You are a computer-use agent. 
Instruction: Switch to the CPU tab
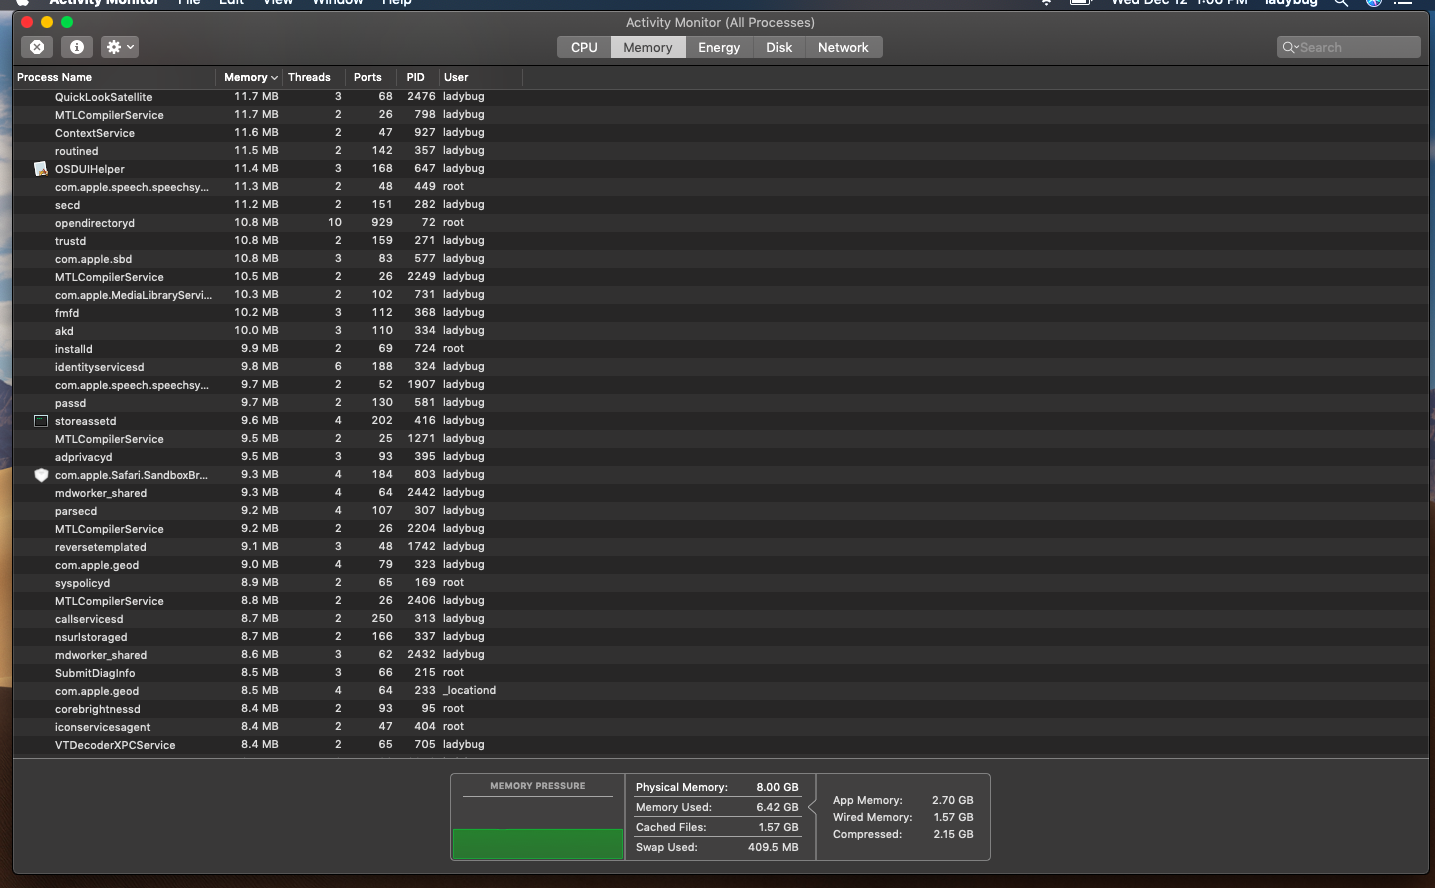coord(584,47)
